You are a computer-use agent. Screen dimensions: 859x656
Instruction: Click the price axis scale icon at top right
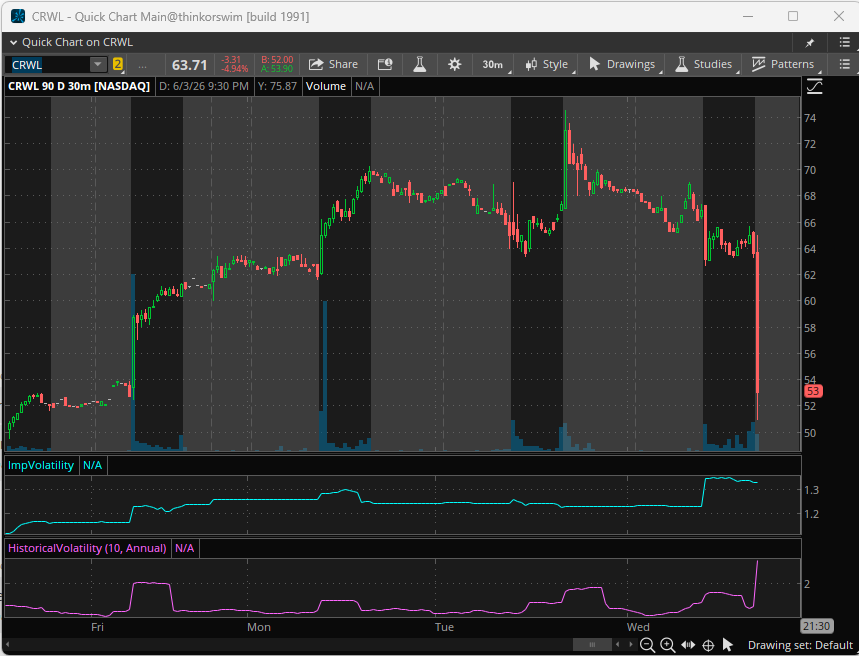[x=815, y=87]
